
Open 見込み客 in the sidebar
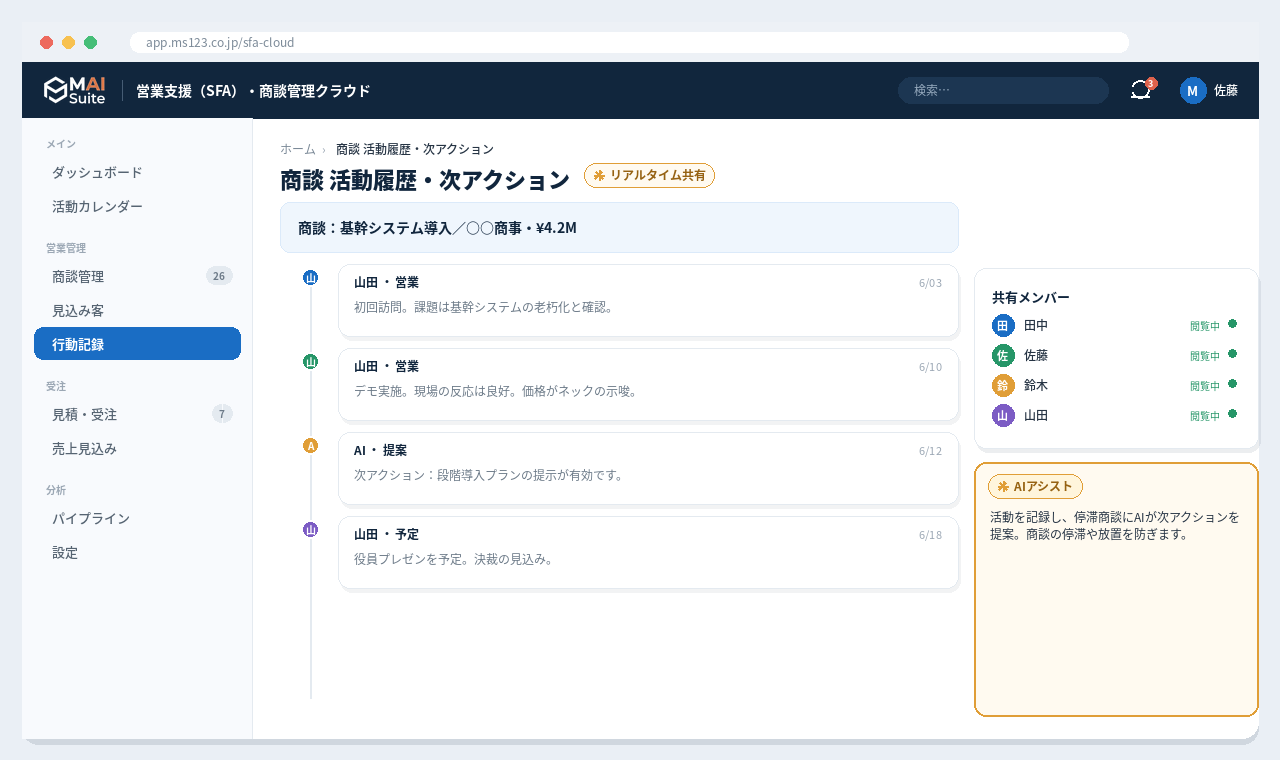click(x=137, y=310)
